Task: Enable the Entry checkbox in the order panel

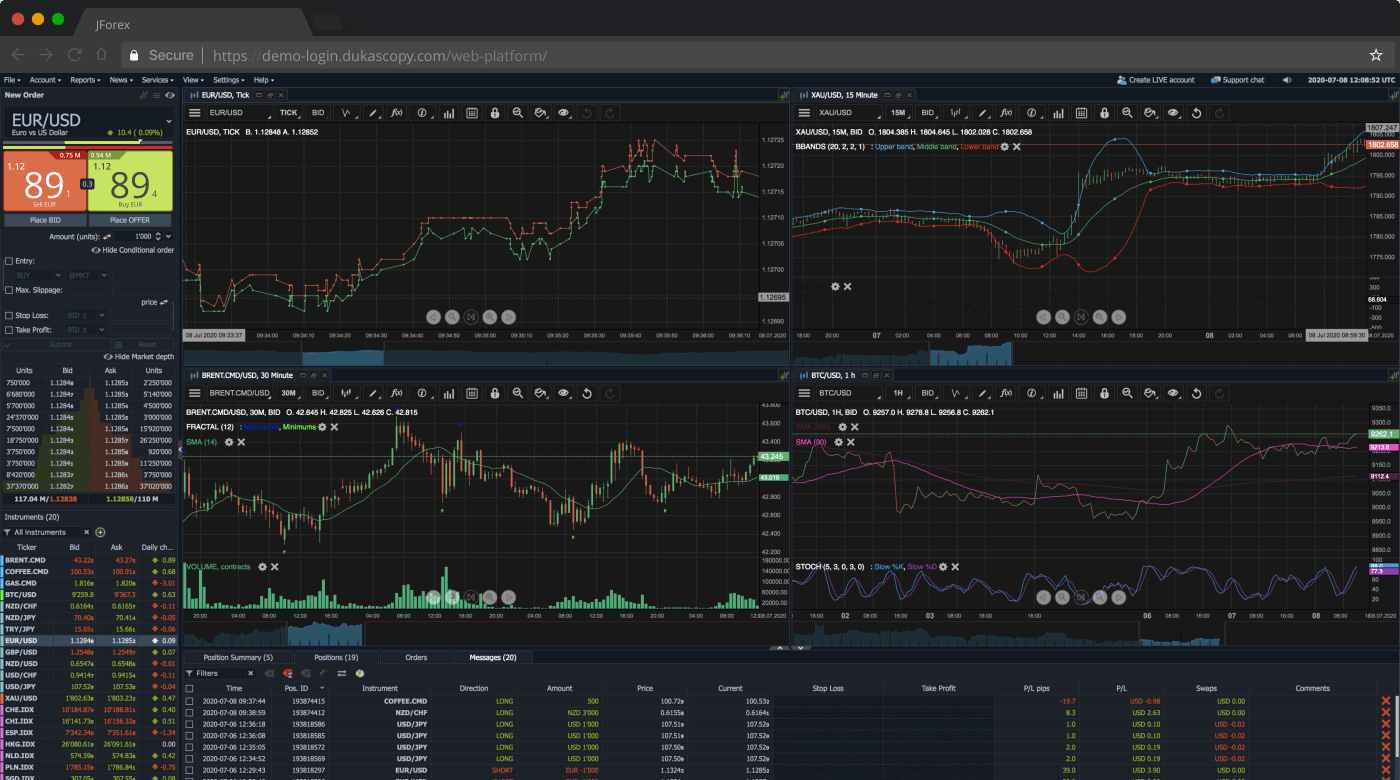Action: [8, 262]
